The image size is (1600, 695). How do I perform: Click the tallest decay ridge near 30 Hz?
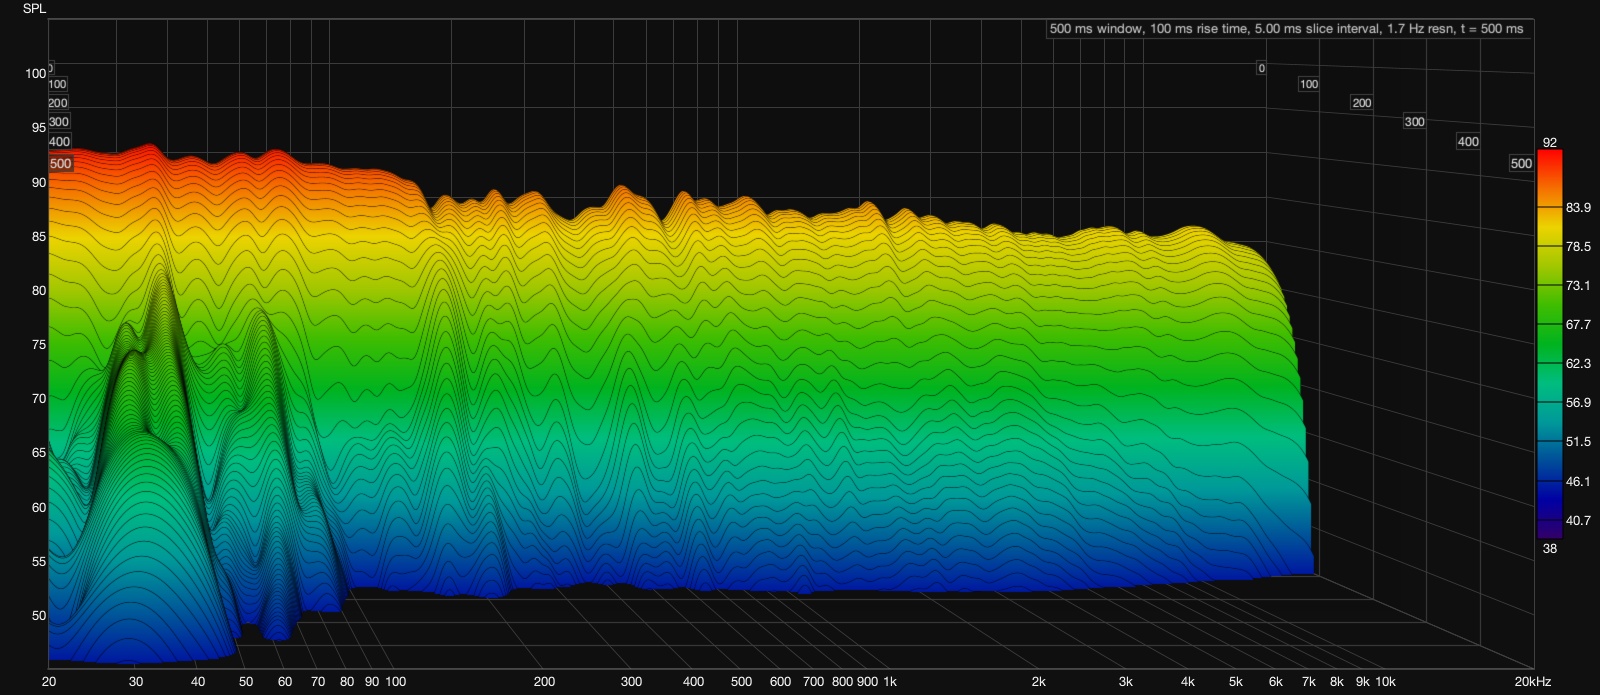click(160, 300)
